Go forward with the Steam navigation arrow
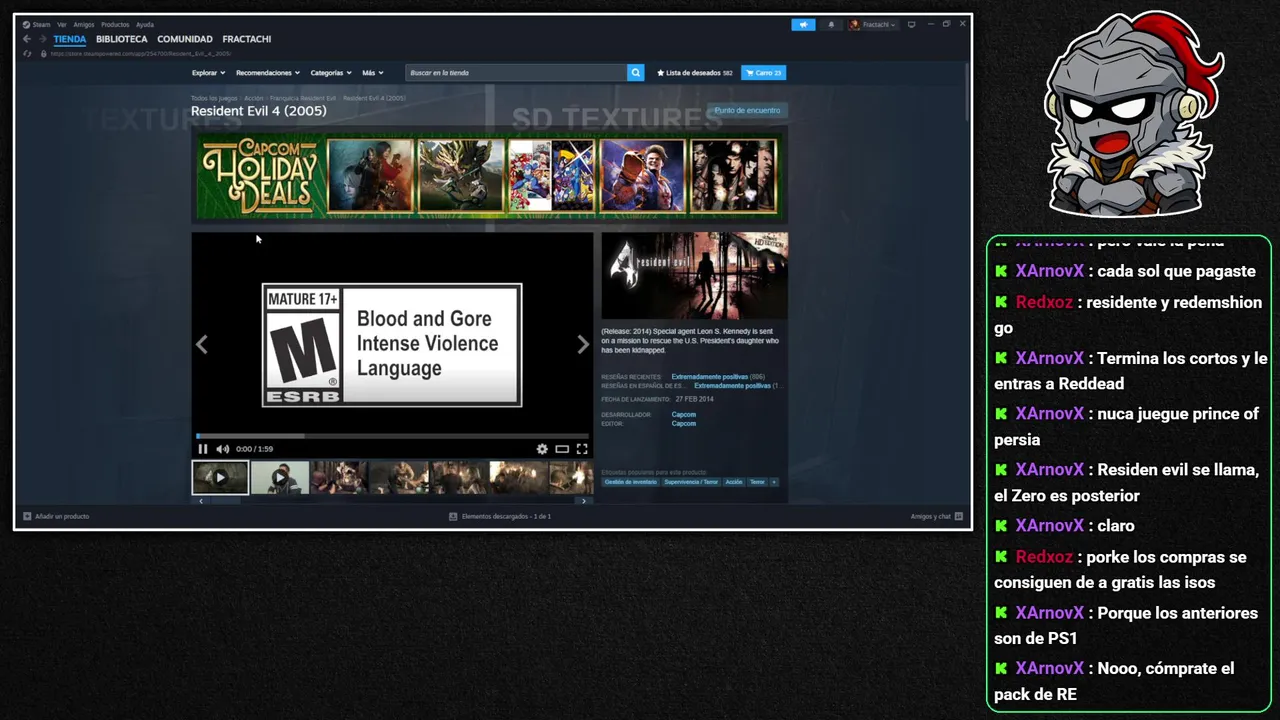The width and height of the screenshot is (1280, 720). click(x=42, y=39)
